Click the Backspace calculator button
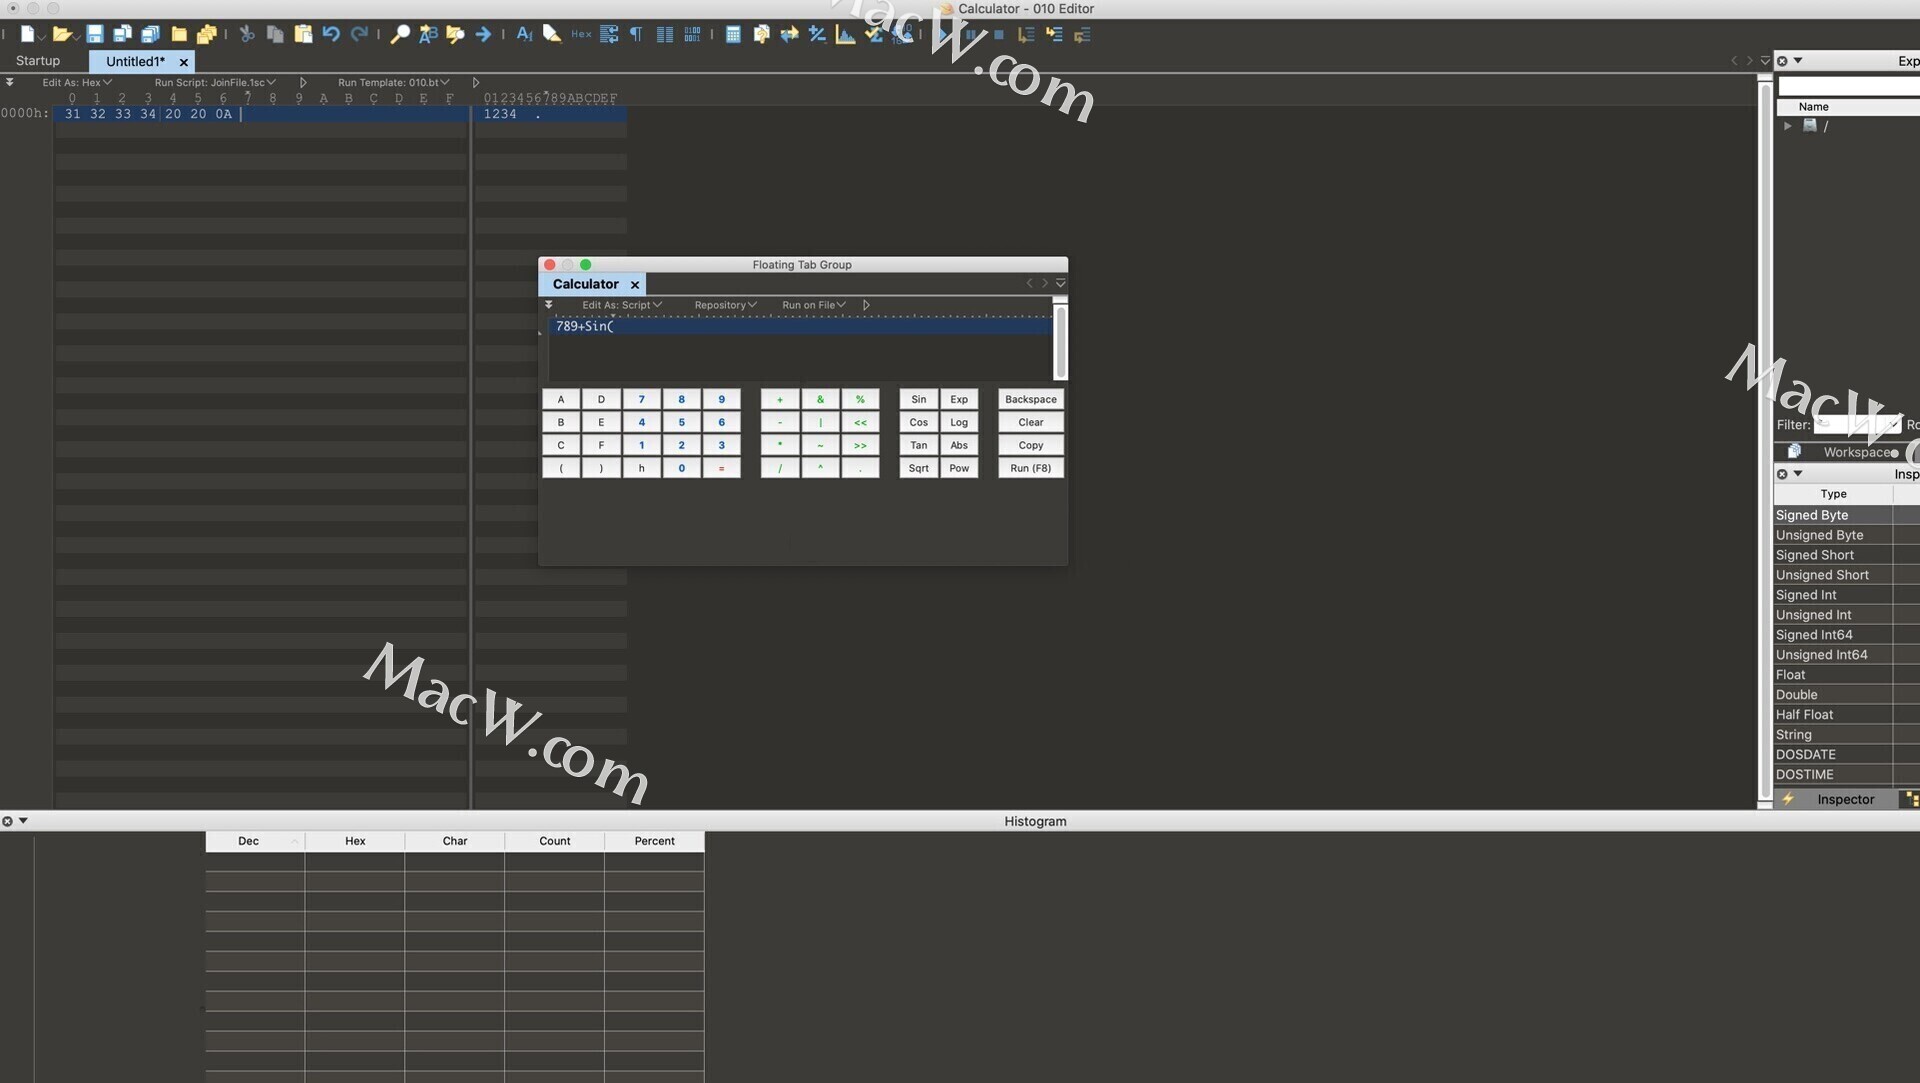Image resolution: width=1920 pixels, height=1083 pixels. [x=1030, y=399]
